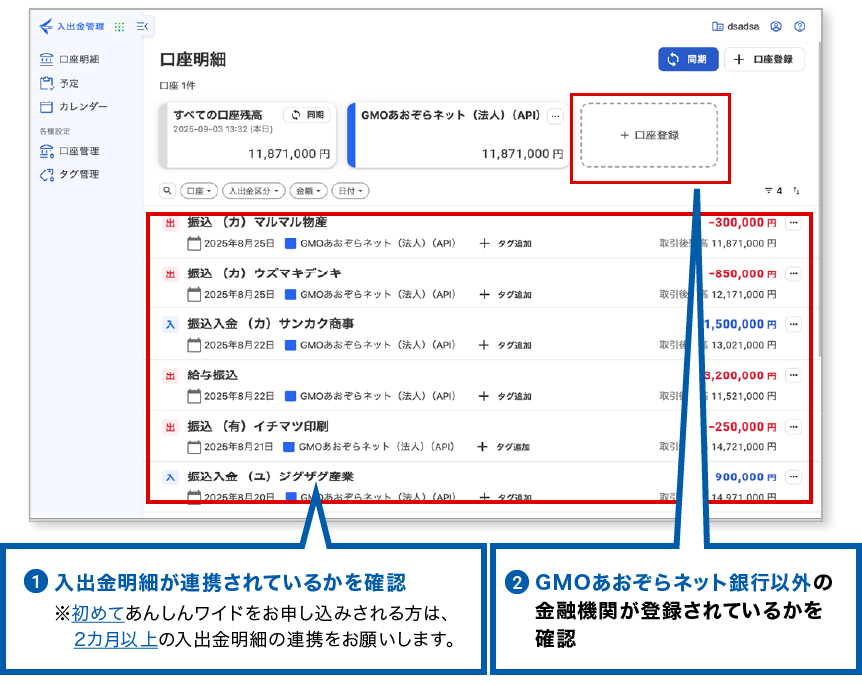
Task: Expand the 入出金区分 filter dropdown
Action: coord(253,190)
